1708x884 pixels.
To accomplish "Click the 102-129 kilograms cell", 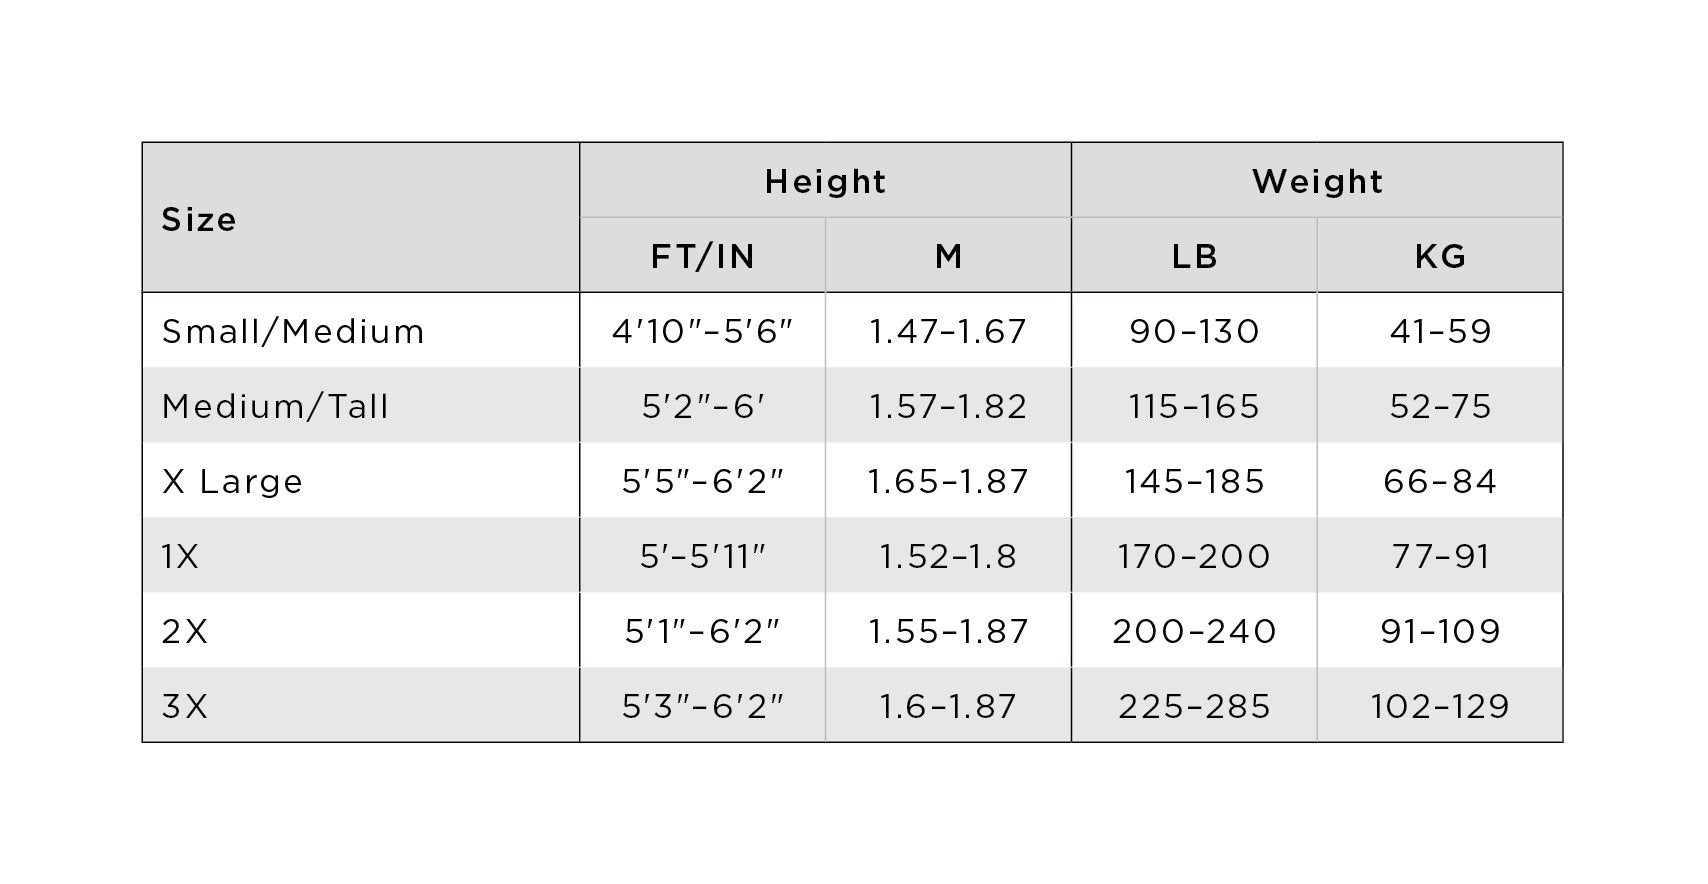I will [1440, 706].
